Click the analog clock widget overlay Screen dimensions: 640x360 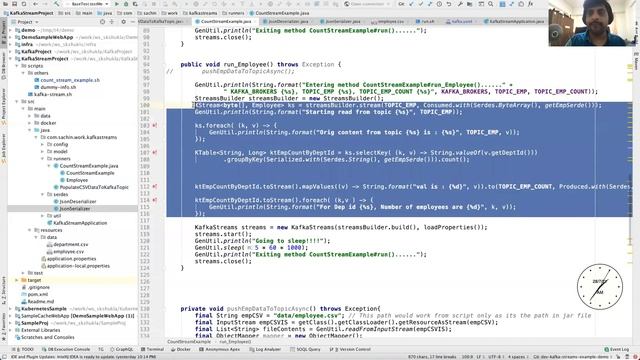coord(600,287)
